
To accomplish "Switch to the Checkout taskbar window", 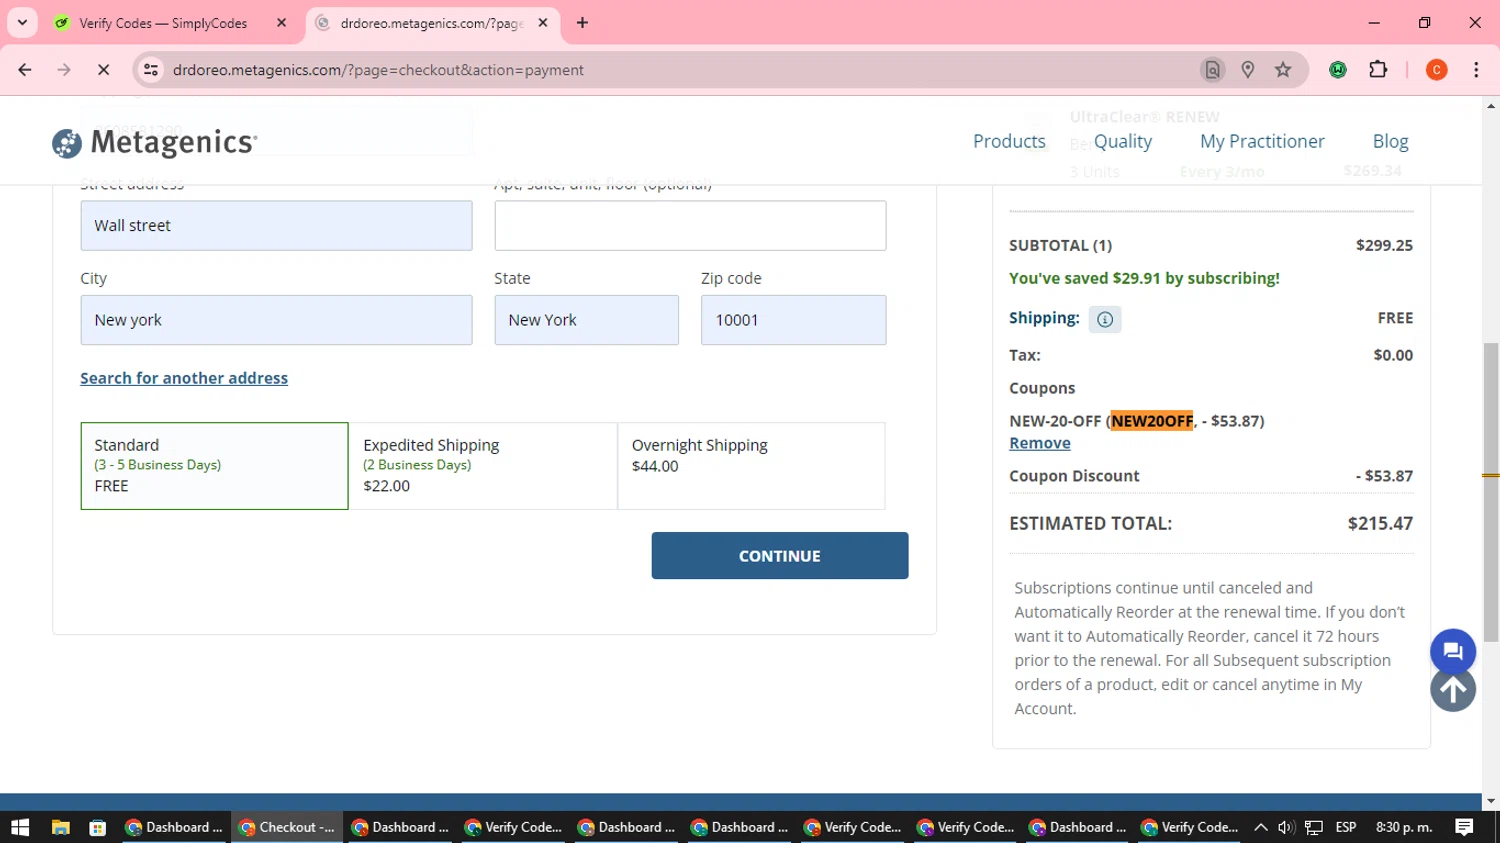I will click(288, 827).
